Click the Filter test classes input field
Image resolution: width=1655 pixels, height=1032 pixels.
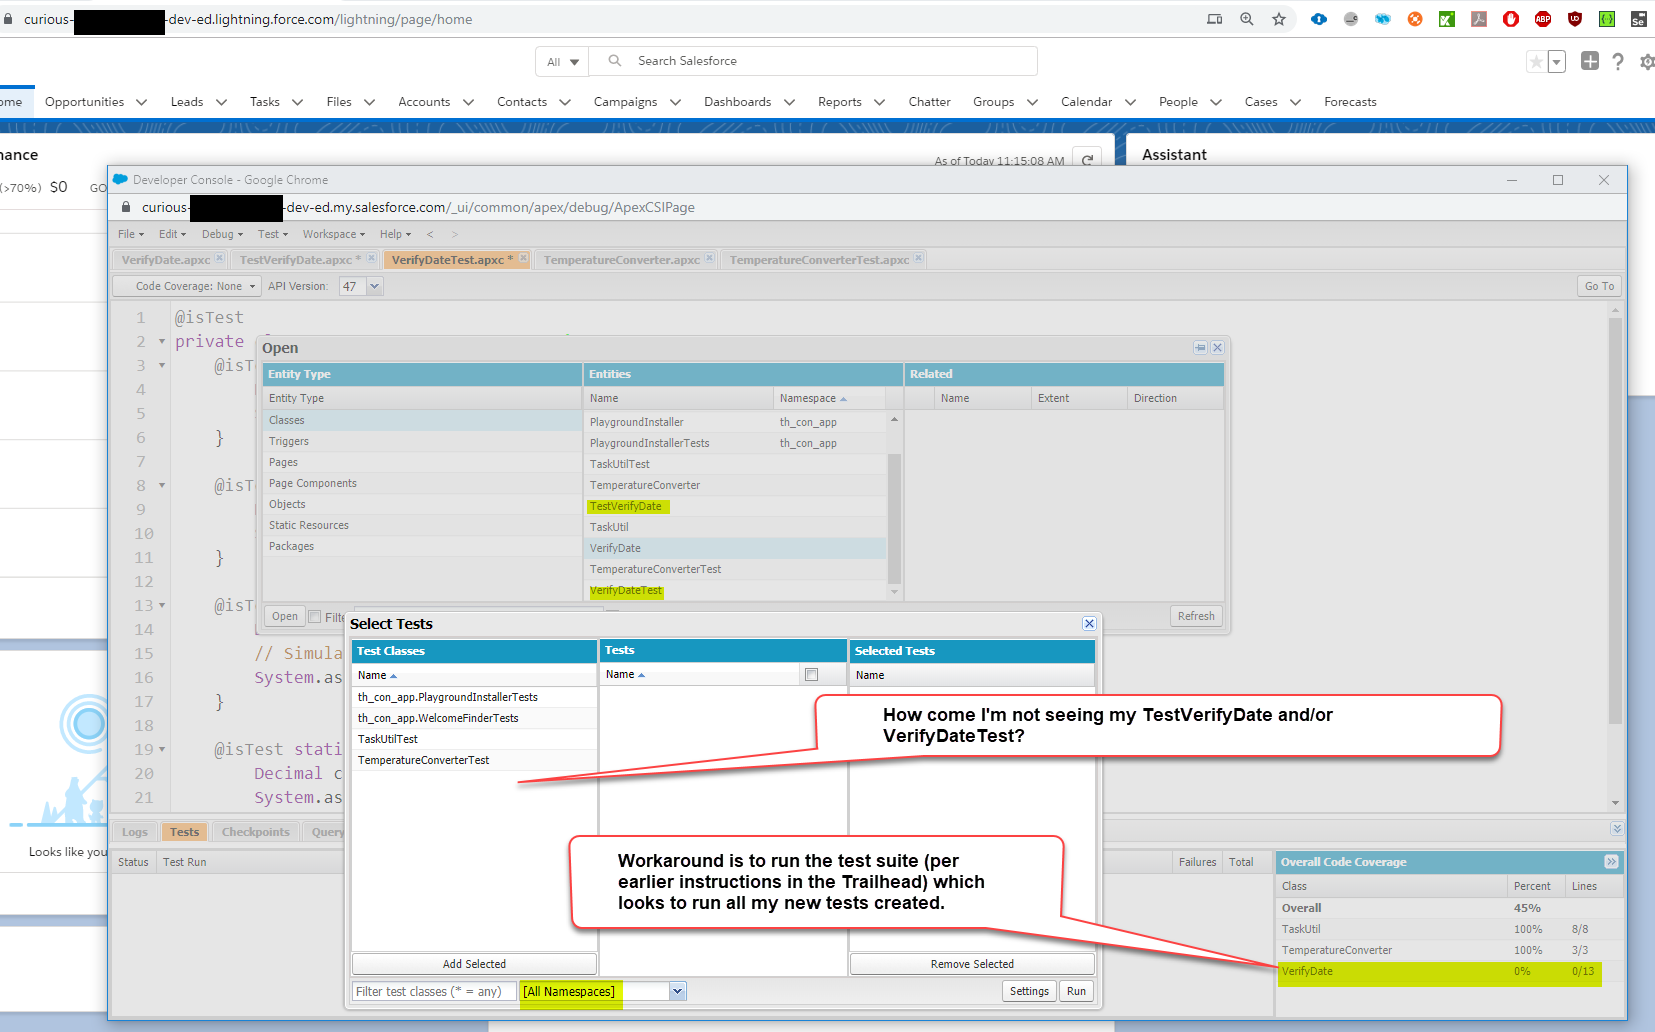[433, 992]
